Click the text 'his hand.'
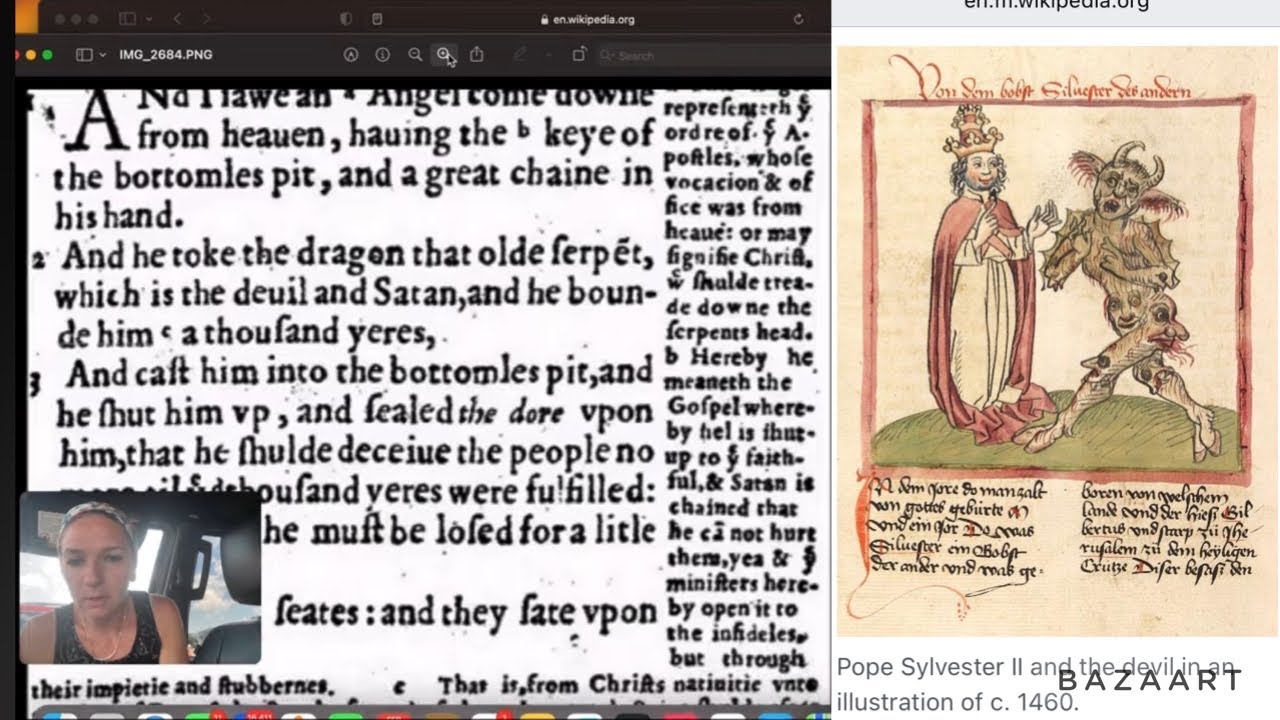The width and height of the screenshot is (1280, 720). click(120, 215)
